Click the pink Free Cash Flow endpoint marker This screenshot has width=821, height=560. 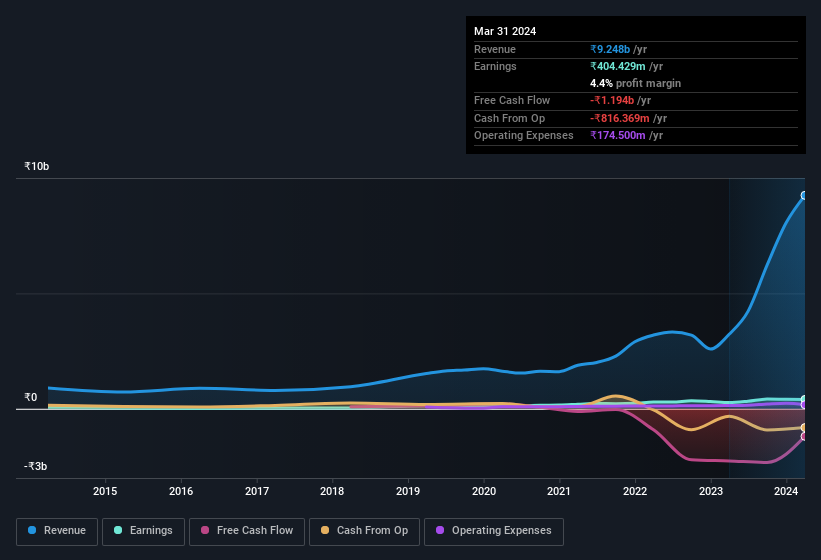click(x=804, y=436)
